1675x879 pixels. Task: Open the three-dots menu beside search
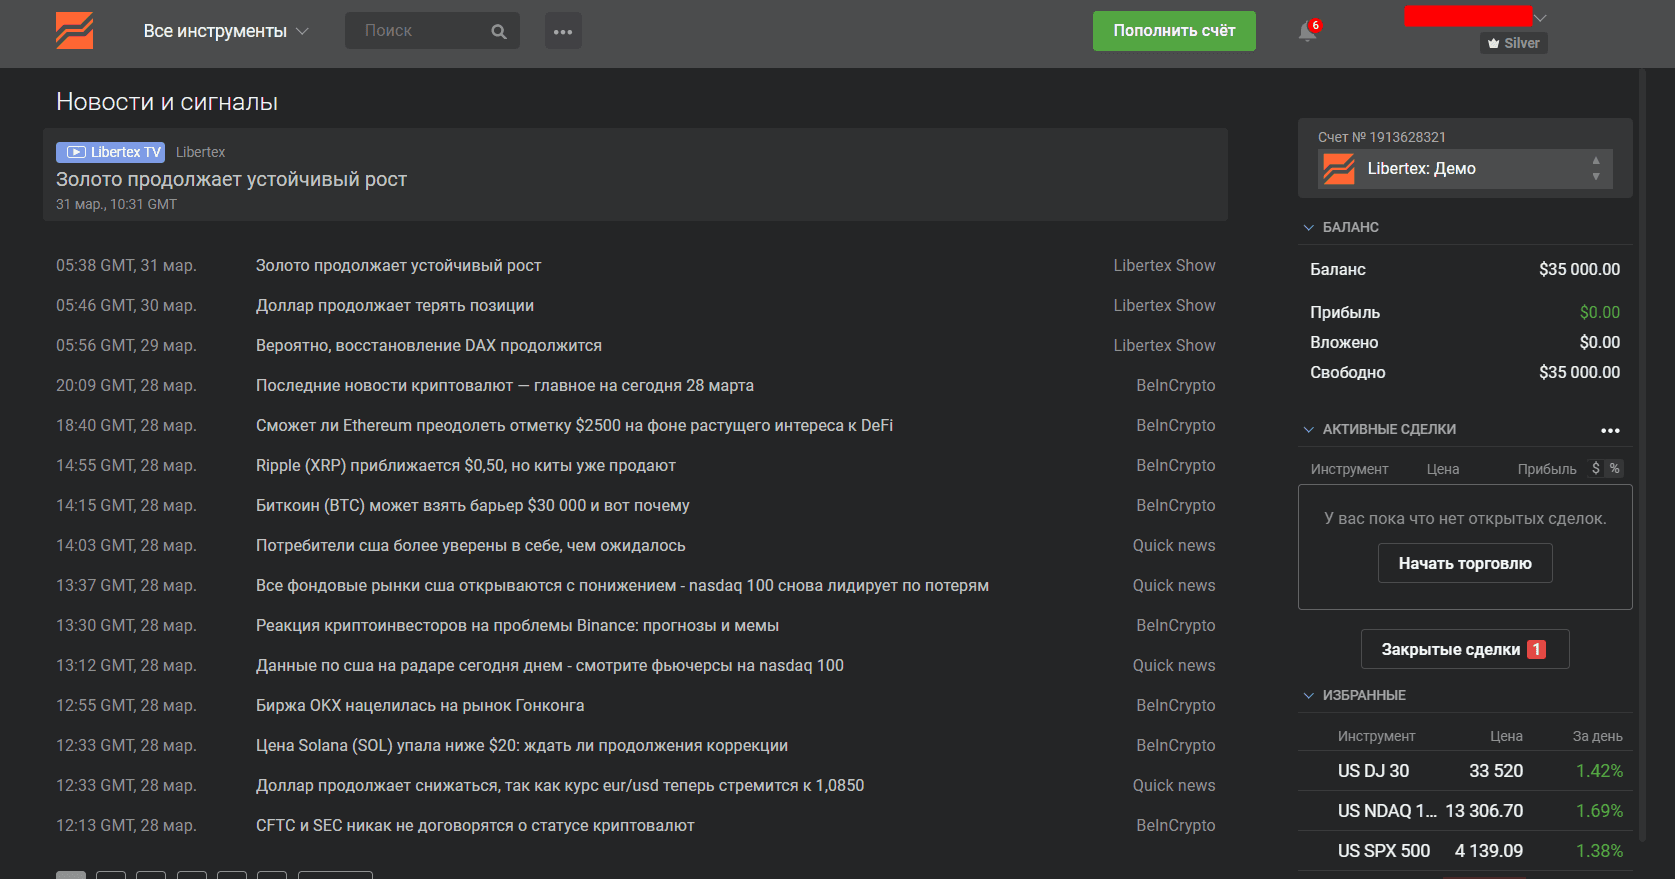tap(563, 31)
